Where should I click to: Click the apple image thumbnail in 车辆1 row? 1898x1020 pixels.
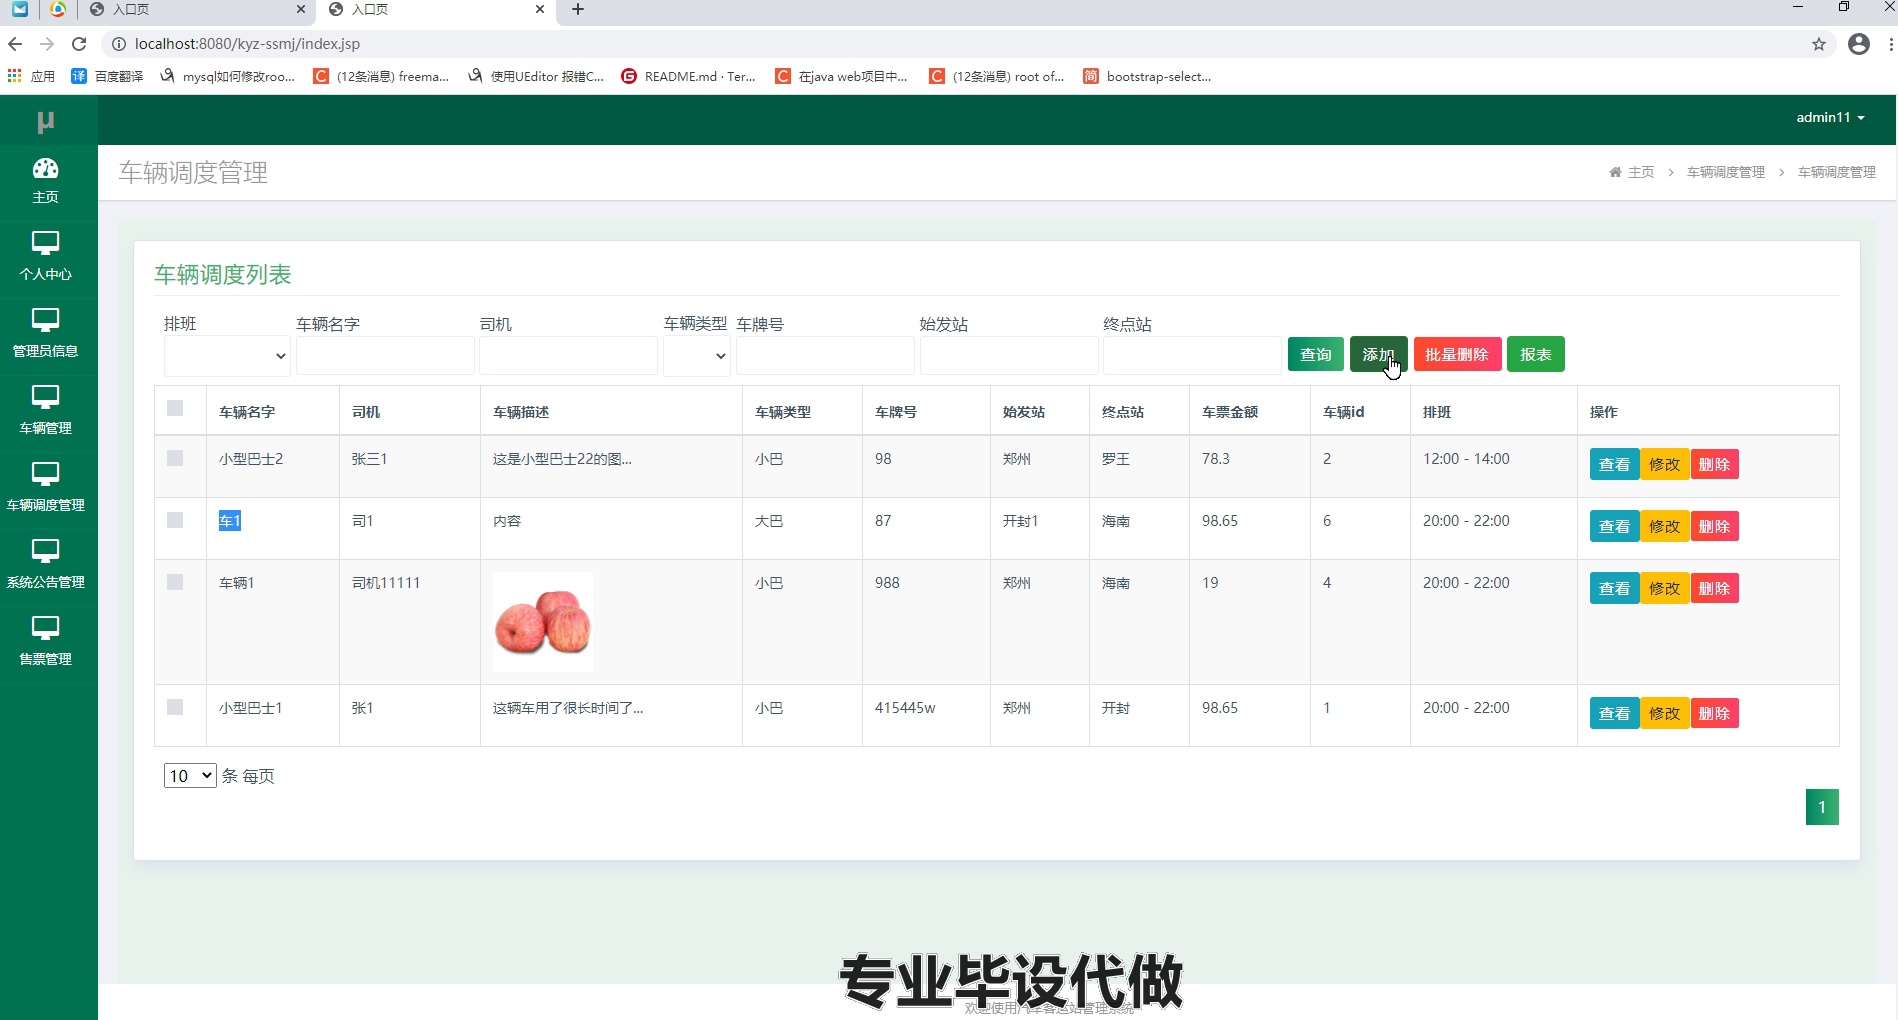[542, 620]
